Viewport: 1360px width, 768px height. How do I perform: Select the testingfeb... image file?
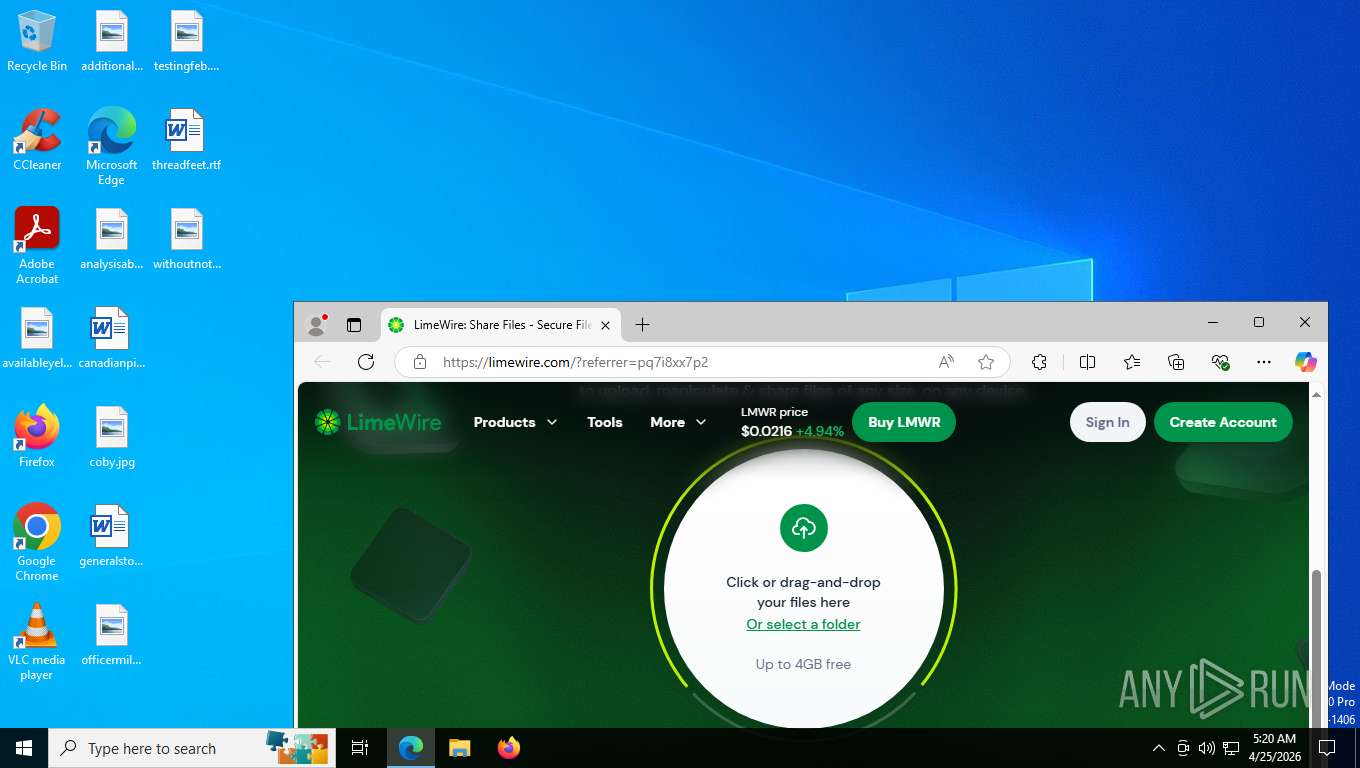[x=186, y=41]
